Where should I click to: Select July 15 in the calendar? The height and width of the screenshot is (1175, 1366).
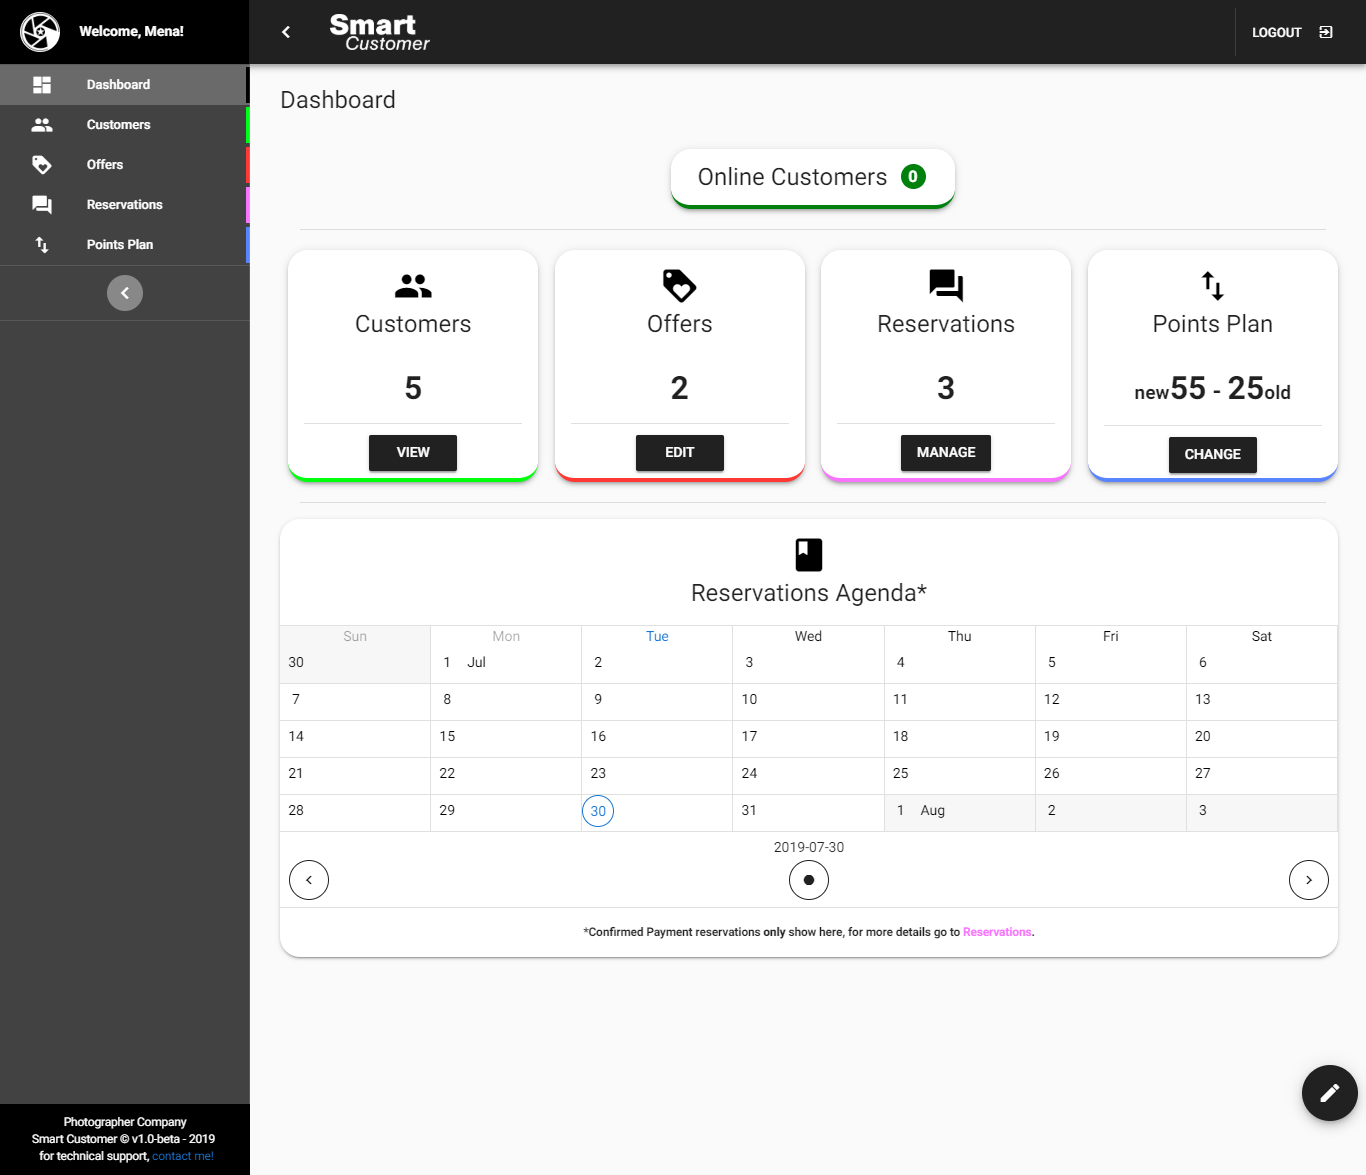[447, 737]
